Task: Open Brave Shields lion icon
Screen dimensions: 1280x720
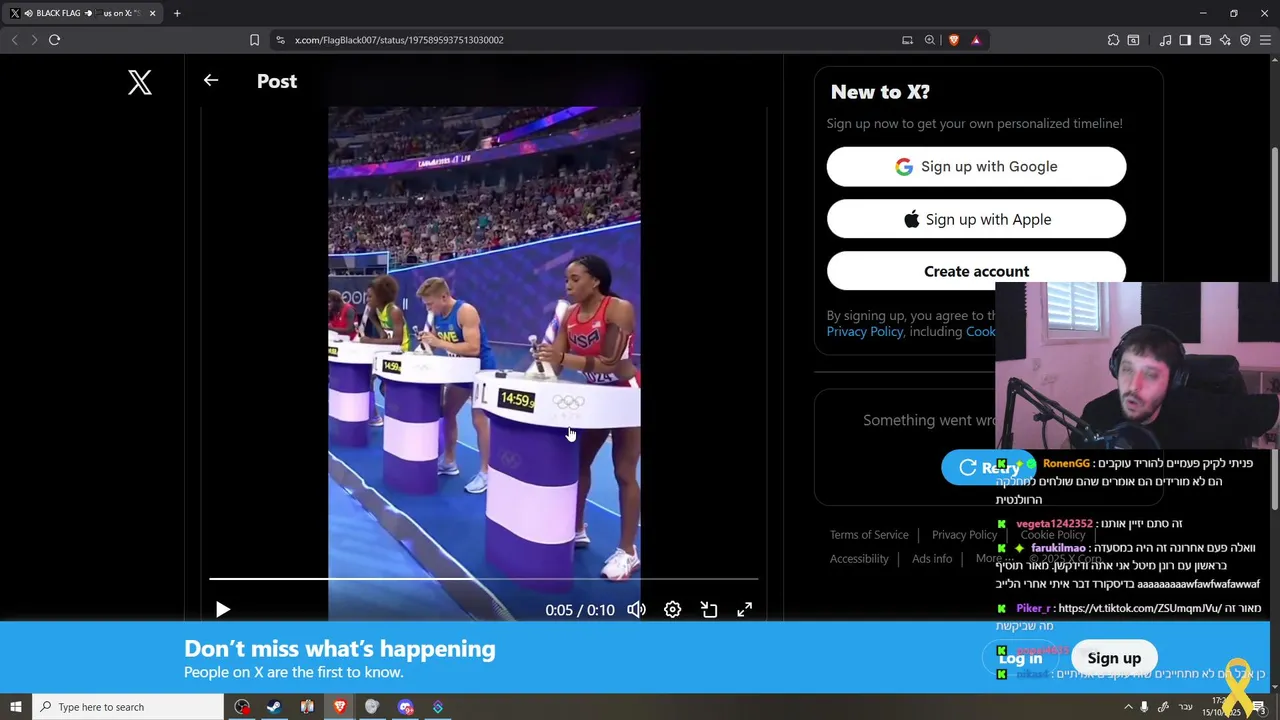Action: (953, 40)
